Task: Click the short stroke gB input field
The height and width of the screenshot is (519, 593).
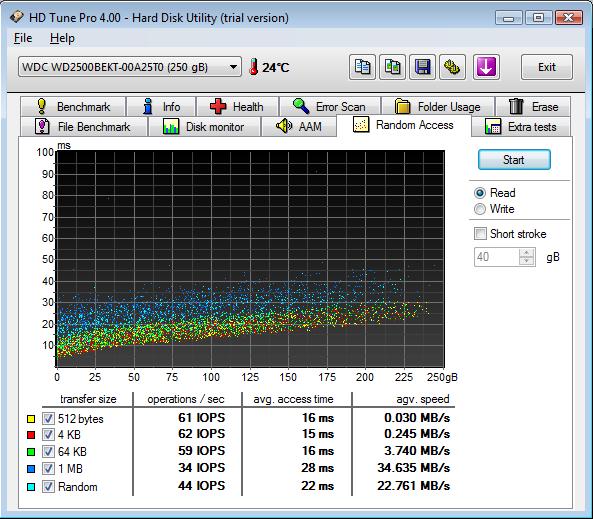Action: 497,257
